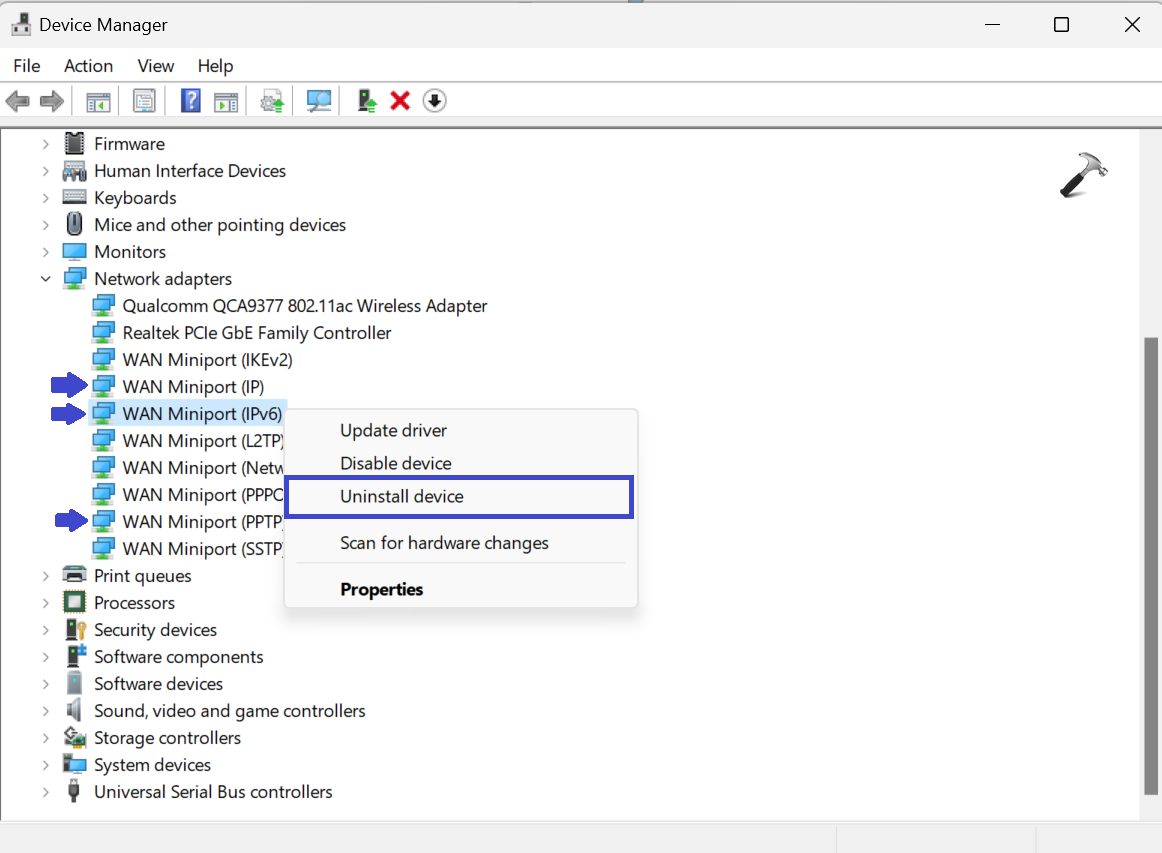Viewport: 1162px width, 853px height.
Task: Select Qualcomm QCA9377 Wireless Adapter
Action: pyautogui.click(x=304, y=306)
